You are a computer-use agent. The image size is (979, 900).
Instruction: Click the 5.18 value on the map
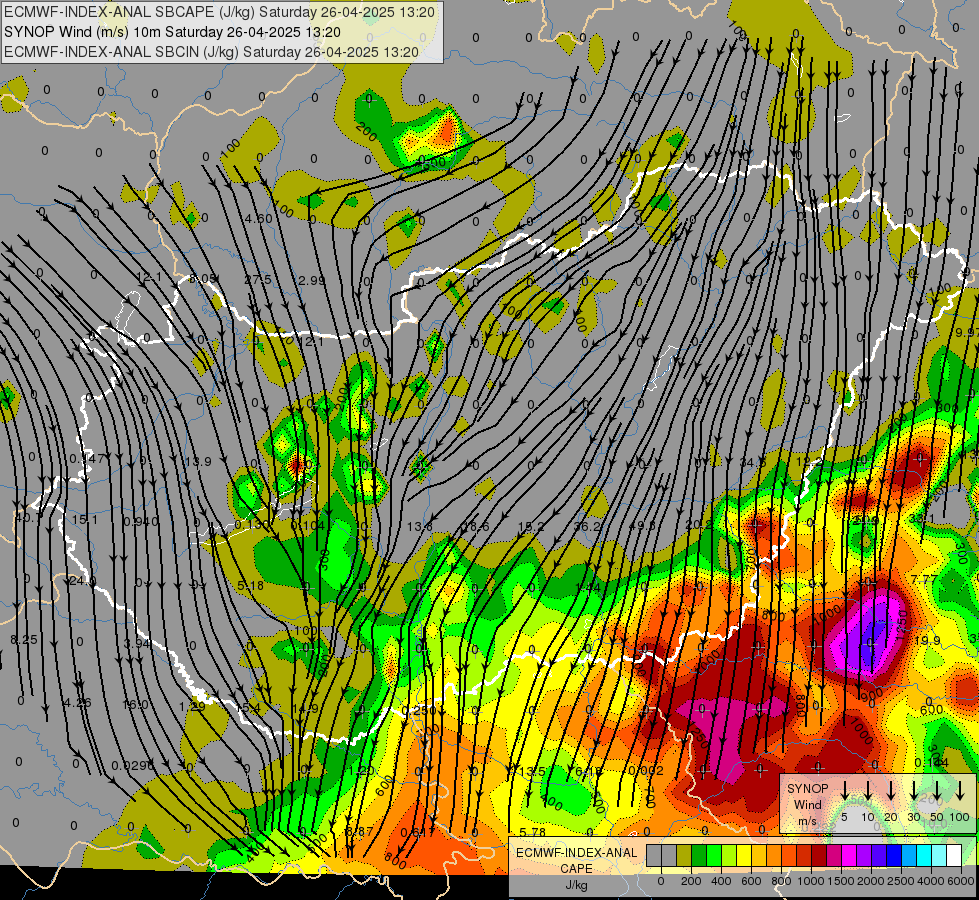(x=251, y=585)
